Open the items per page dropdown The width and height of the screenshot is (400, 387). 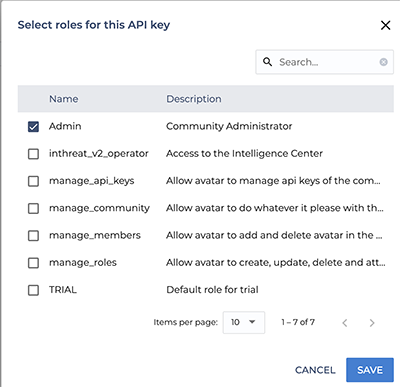[x=244, y=322]
